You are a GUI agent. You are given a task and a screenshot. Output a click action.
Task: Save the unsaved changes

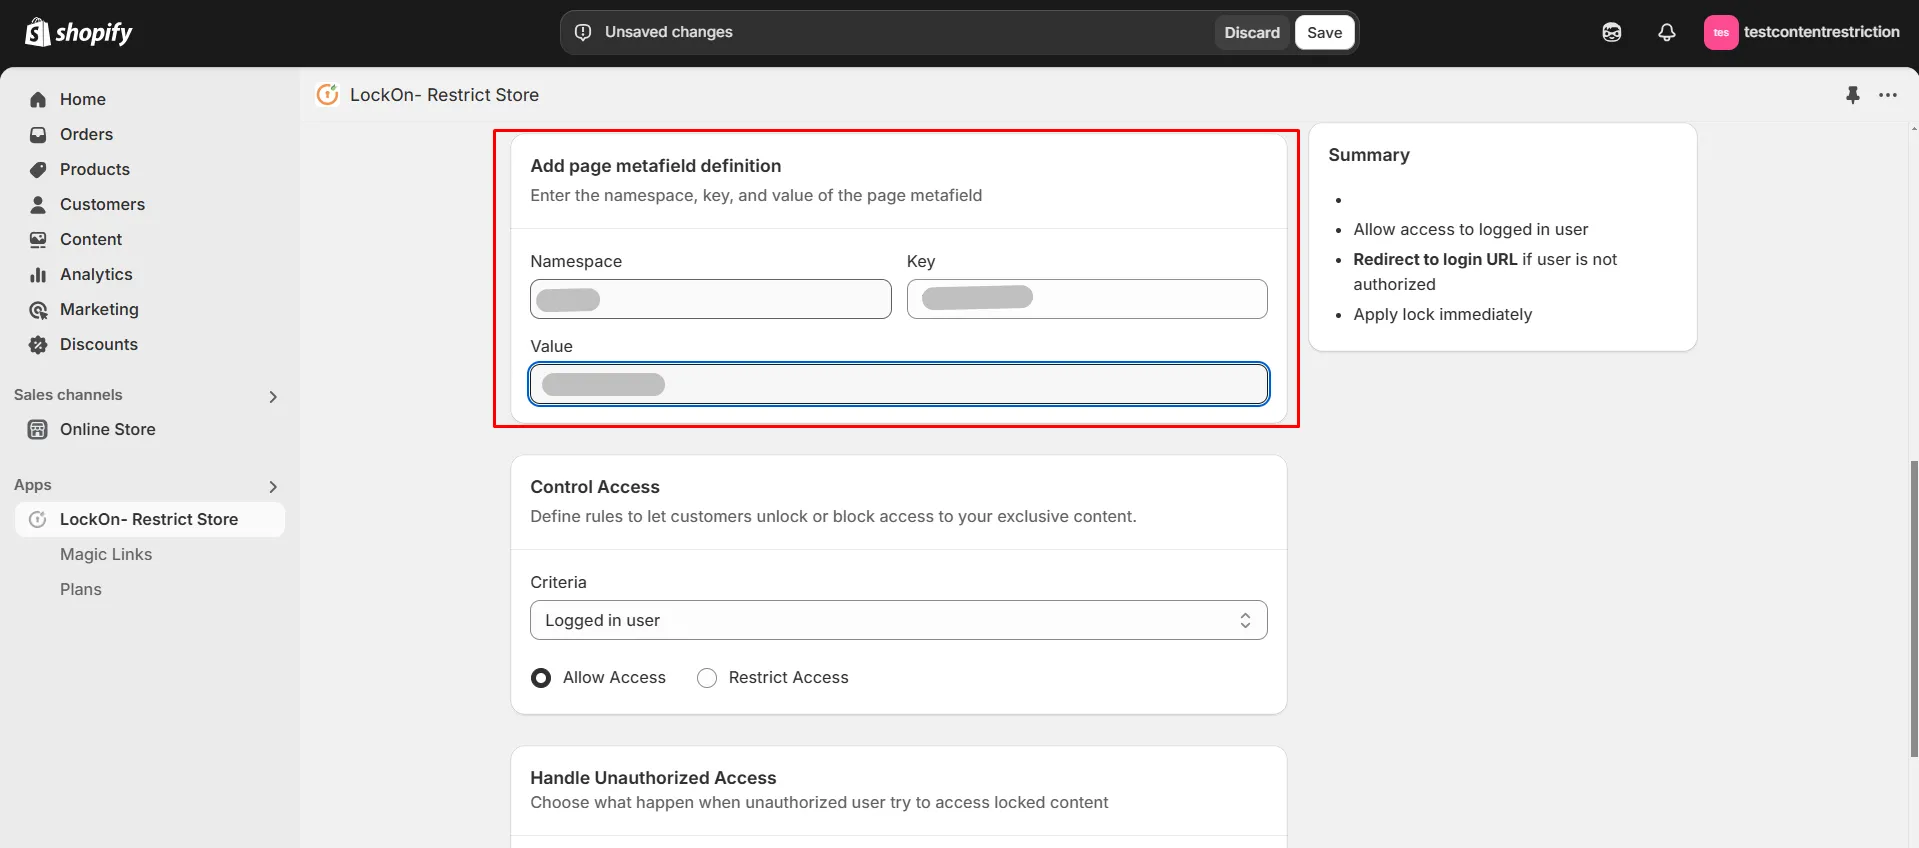(x=1325, y=32)
